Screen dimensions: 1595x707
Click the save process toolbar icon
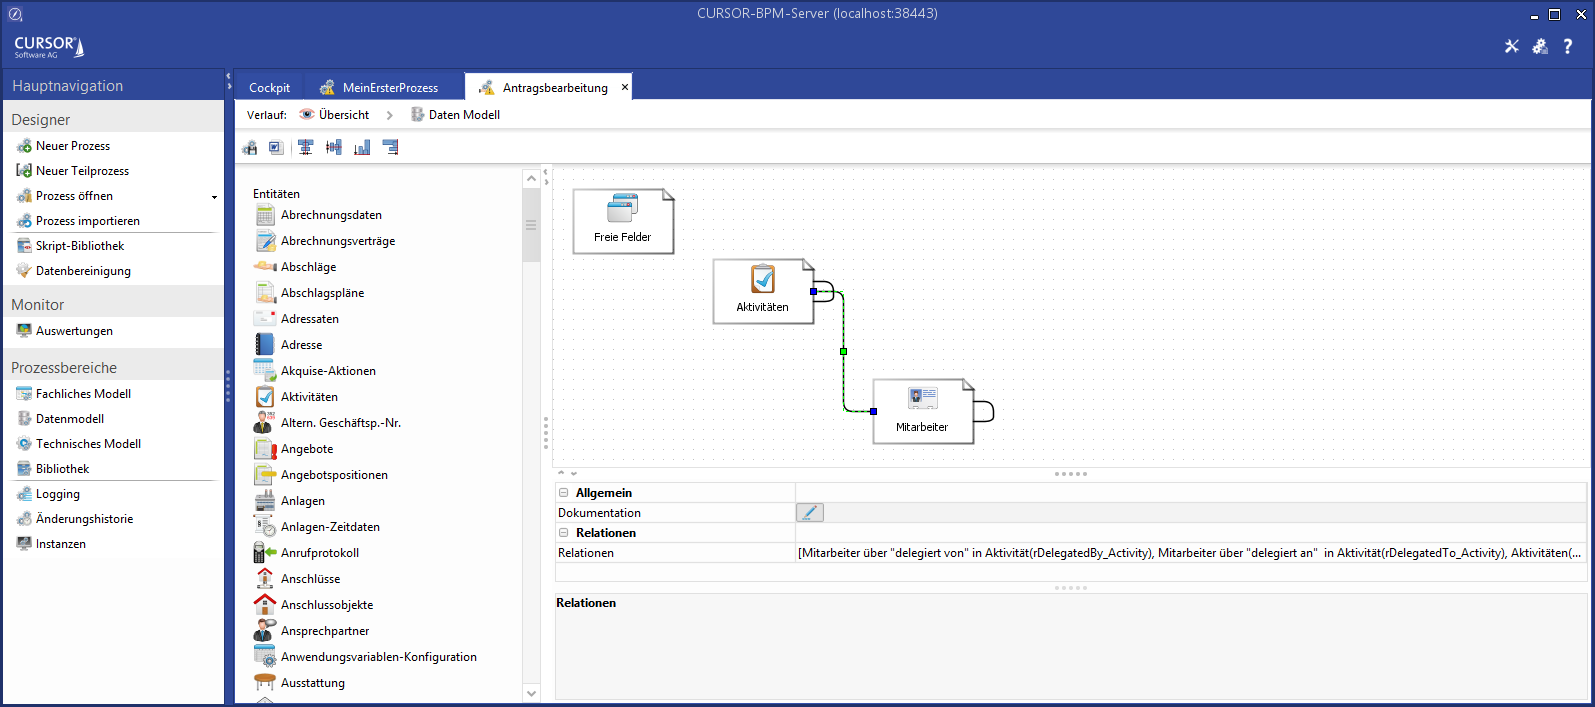pyautogui.click(x=250, y=148)
